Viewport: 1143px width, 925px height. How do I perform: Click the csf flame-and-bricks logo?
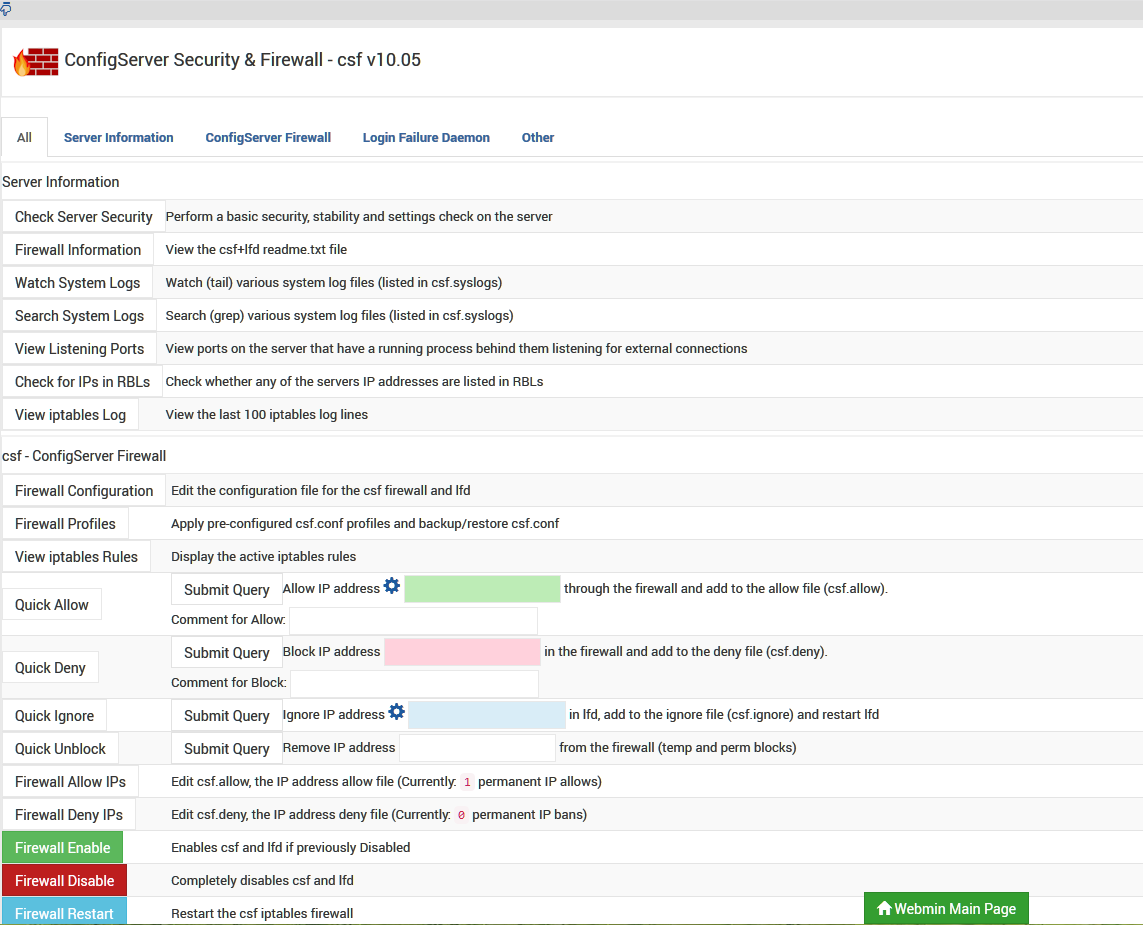click(x=36, y=61)
